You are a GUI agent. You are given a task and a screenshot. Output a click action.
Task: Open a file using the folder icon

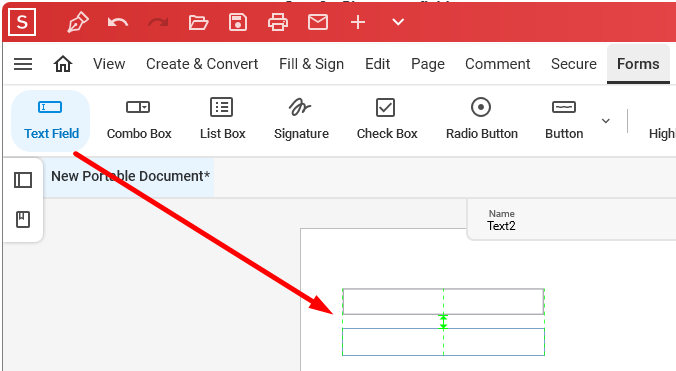click(x=198, y=22)
